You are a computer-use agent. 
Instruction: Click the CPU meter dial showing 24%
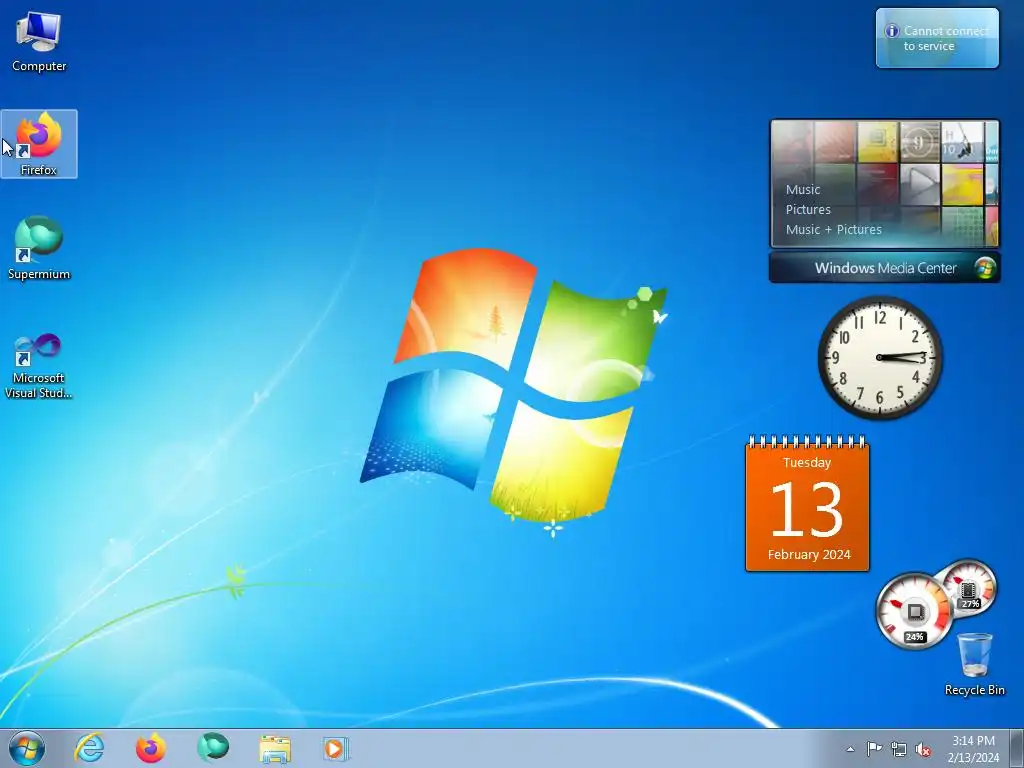pyautogui.click(x=914, y=611)
